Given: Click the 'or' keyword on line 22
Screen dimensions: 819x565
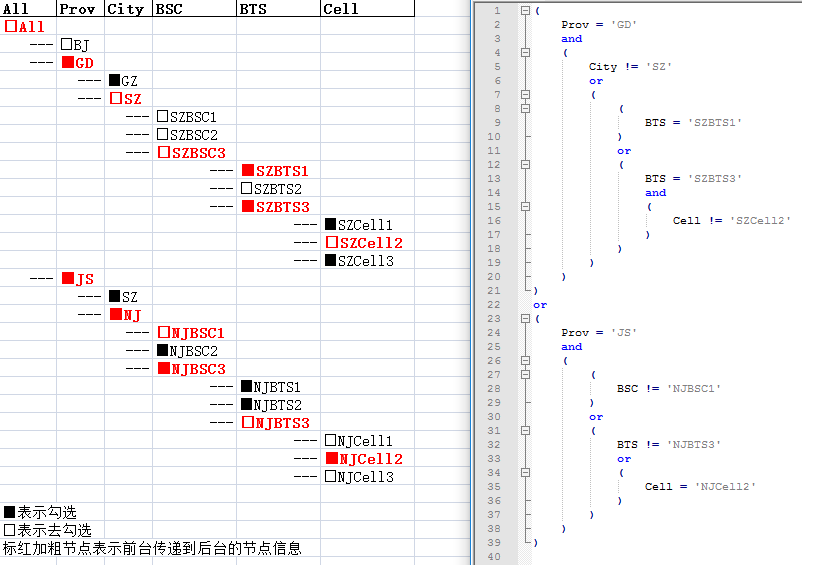Looking at the screenshot, I should [540, 305].
